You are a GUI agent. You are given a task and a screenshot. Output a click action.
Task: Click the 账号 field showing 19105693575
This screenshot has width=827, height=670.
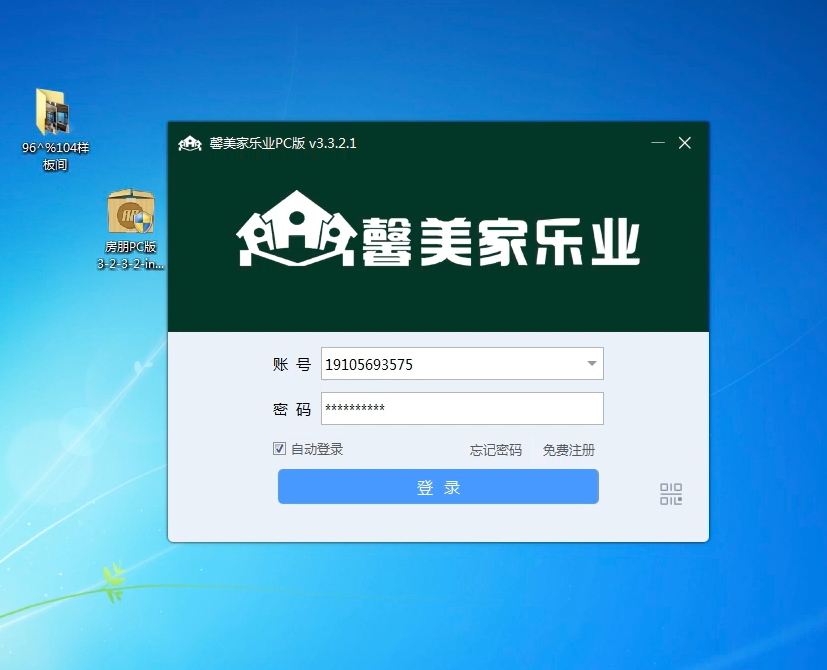point(450,365)
